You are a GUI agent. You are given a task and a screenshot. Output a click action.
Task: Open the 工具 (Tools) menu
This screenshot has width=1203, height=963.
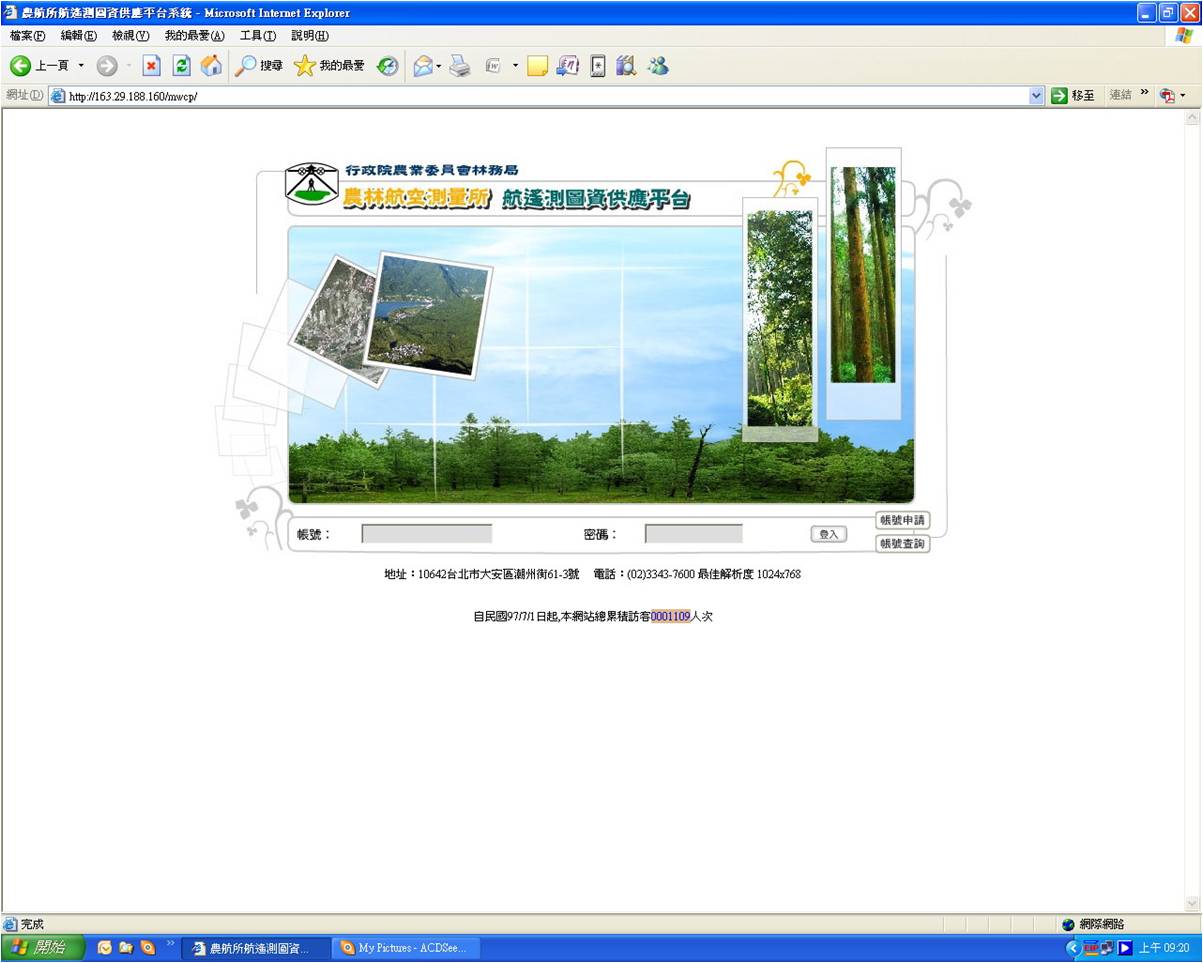coord(257,36)
